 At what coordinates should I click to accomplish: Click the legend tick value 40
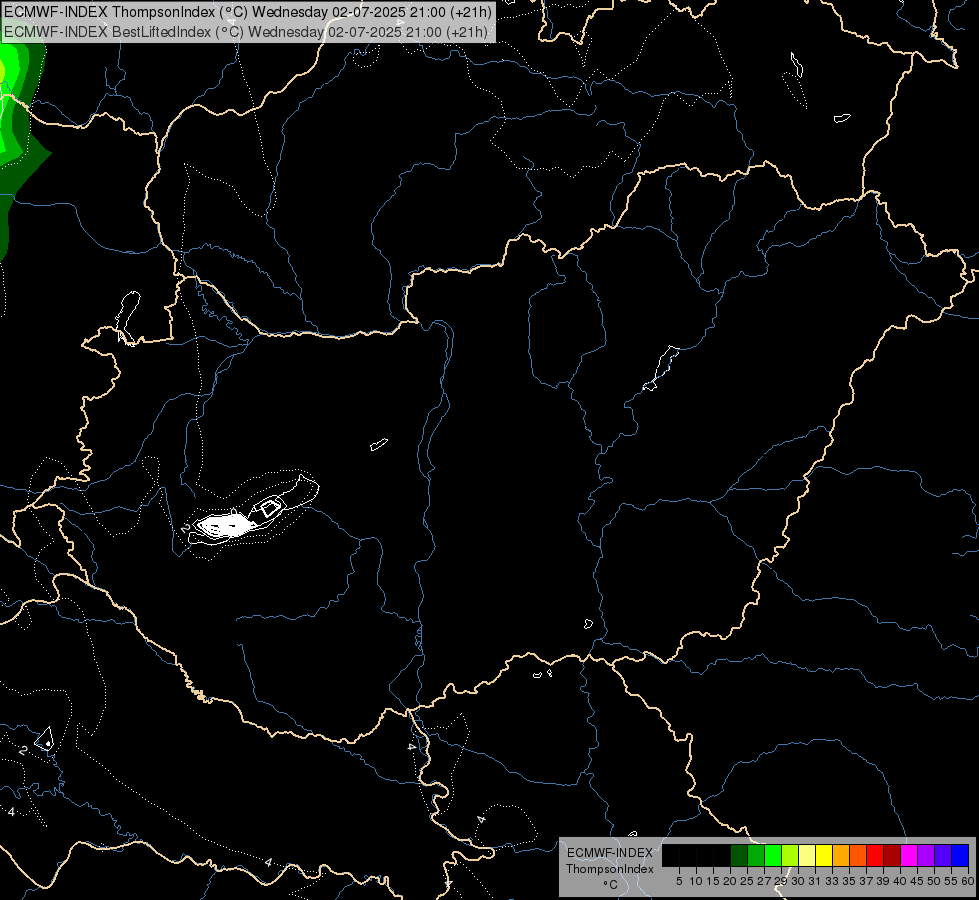click(x=900, y=881)
